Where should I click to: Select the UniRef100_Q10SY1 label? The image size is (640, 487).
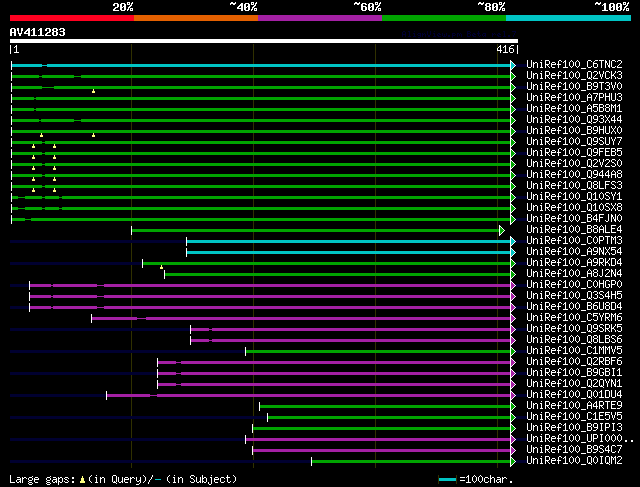574,197
